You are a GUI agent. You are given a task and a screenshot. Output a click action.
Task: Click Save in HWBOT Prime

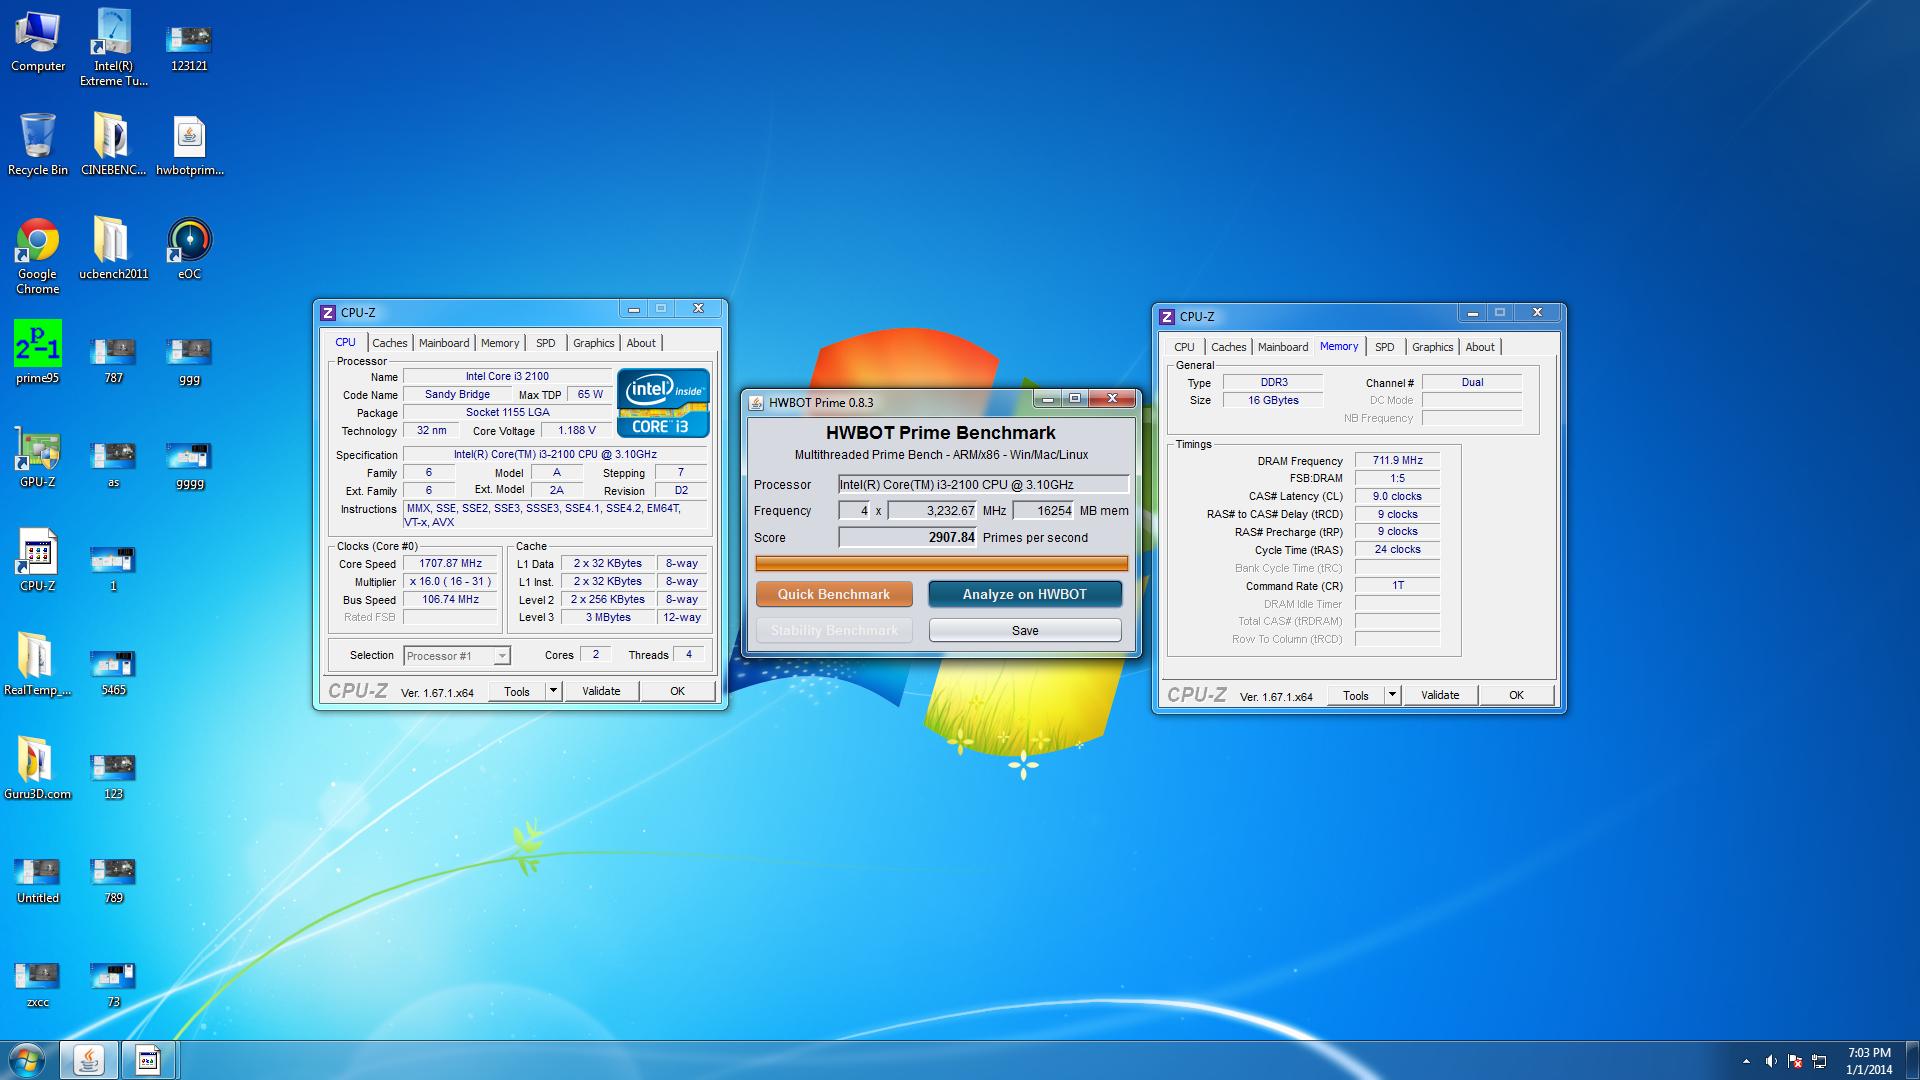(x=1025, y=630)
